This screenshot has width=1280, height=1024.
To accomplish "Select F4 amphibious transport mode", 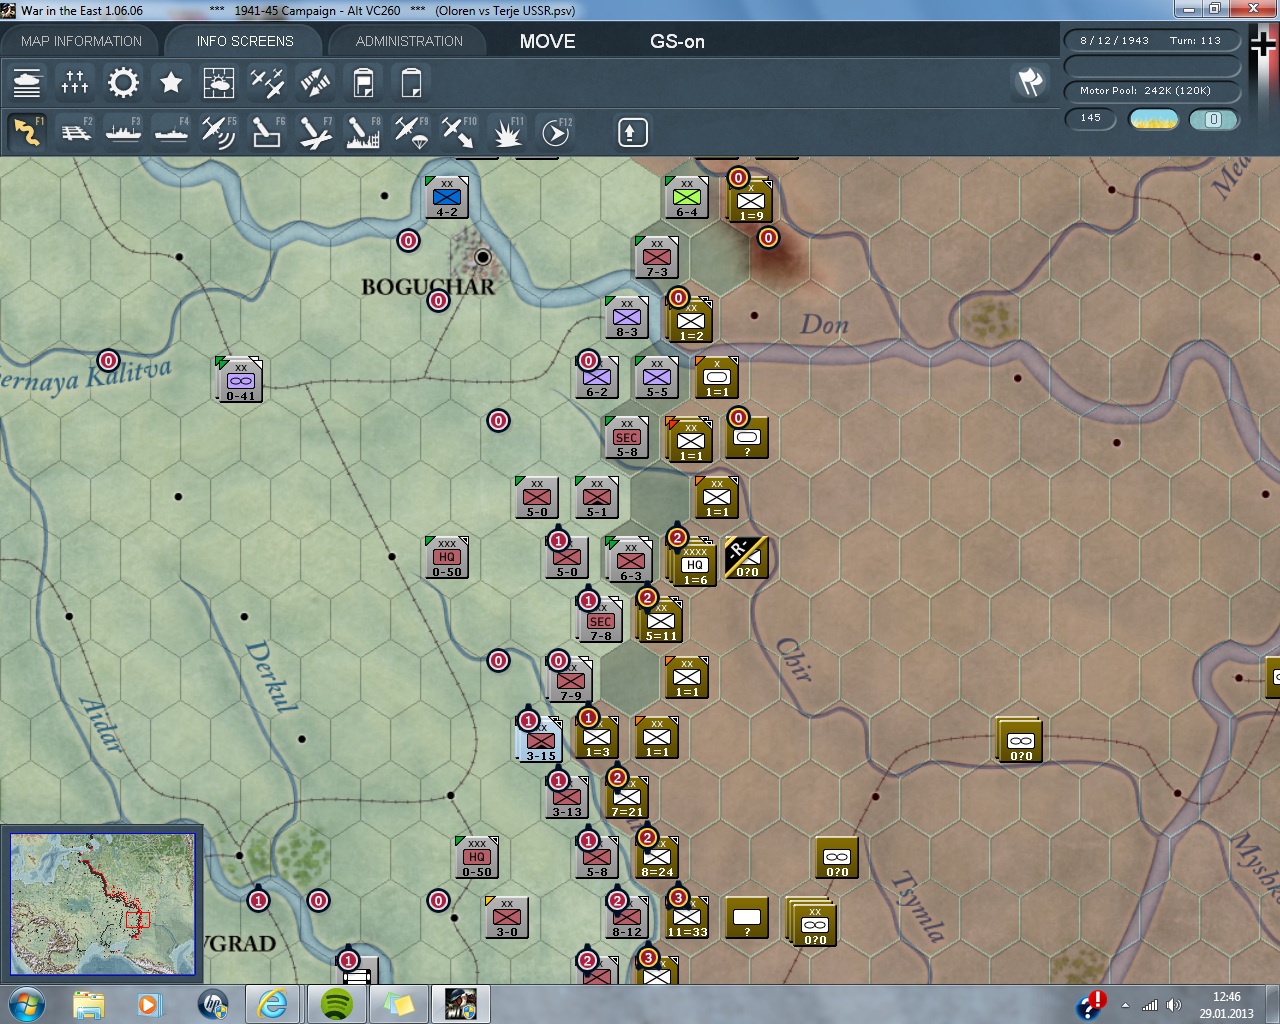I will tap(171, 132).
